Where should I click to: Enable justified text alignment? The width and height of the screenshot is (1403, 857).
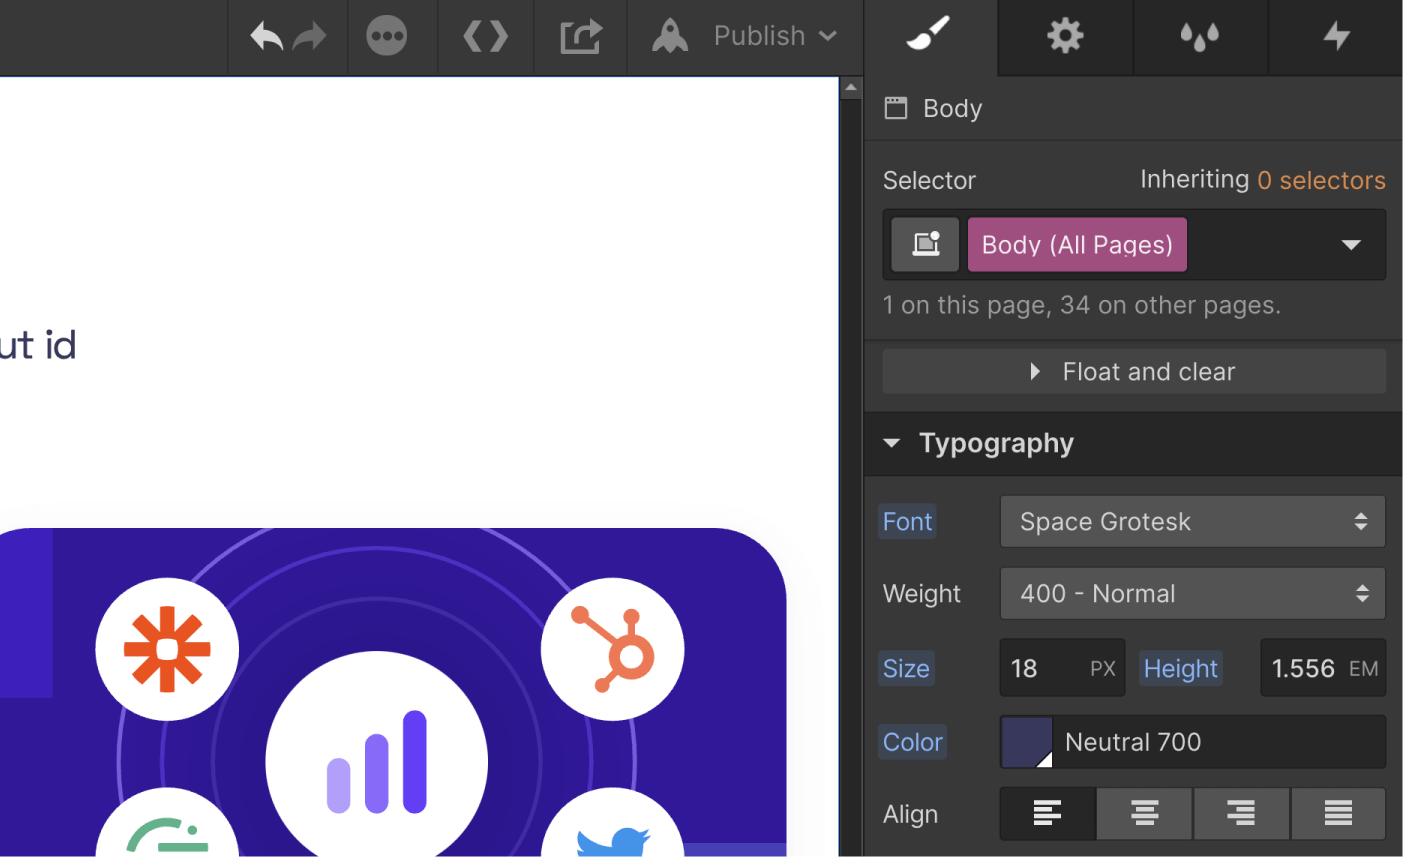[1338, 813]
